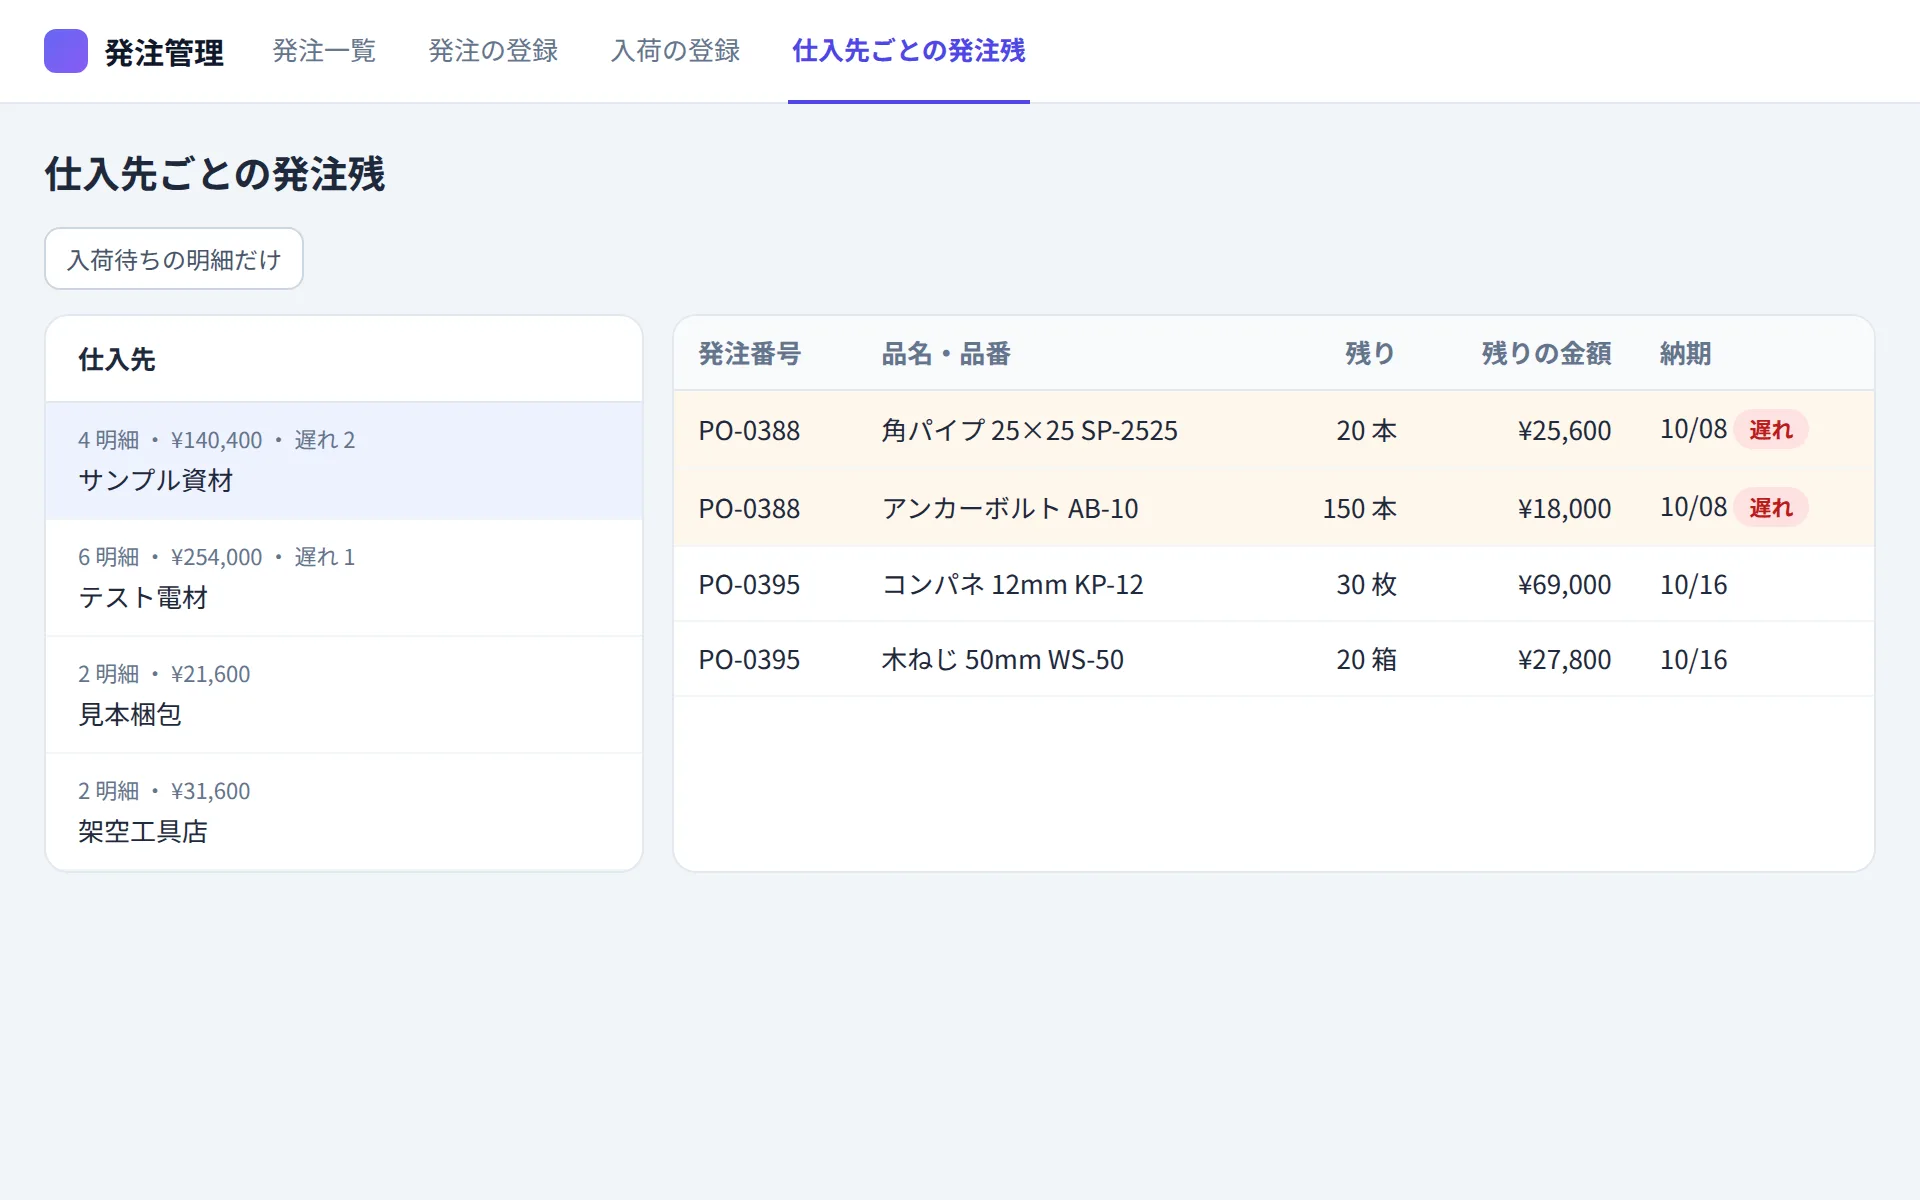Screen dimensions: 1920x1200
Task: Click the 30 枚 remaining quantity
Action: pyautogui.click(x=1366, y=585)
